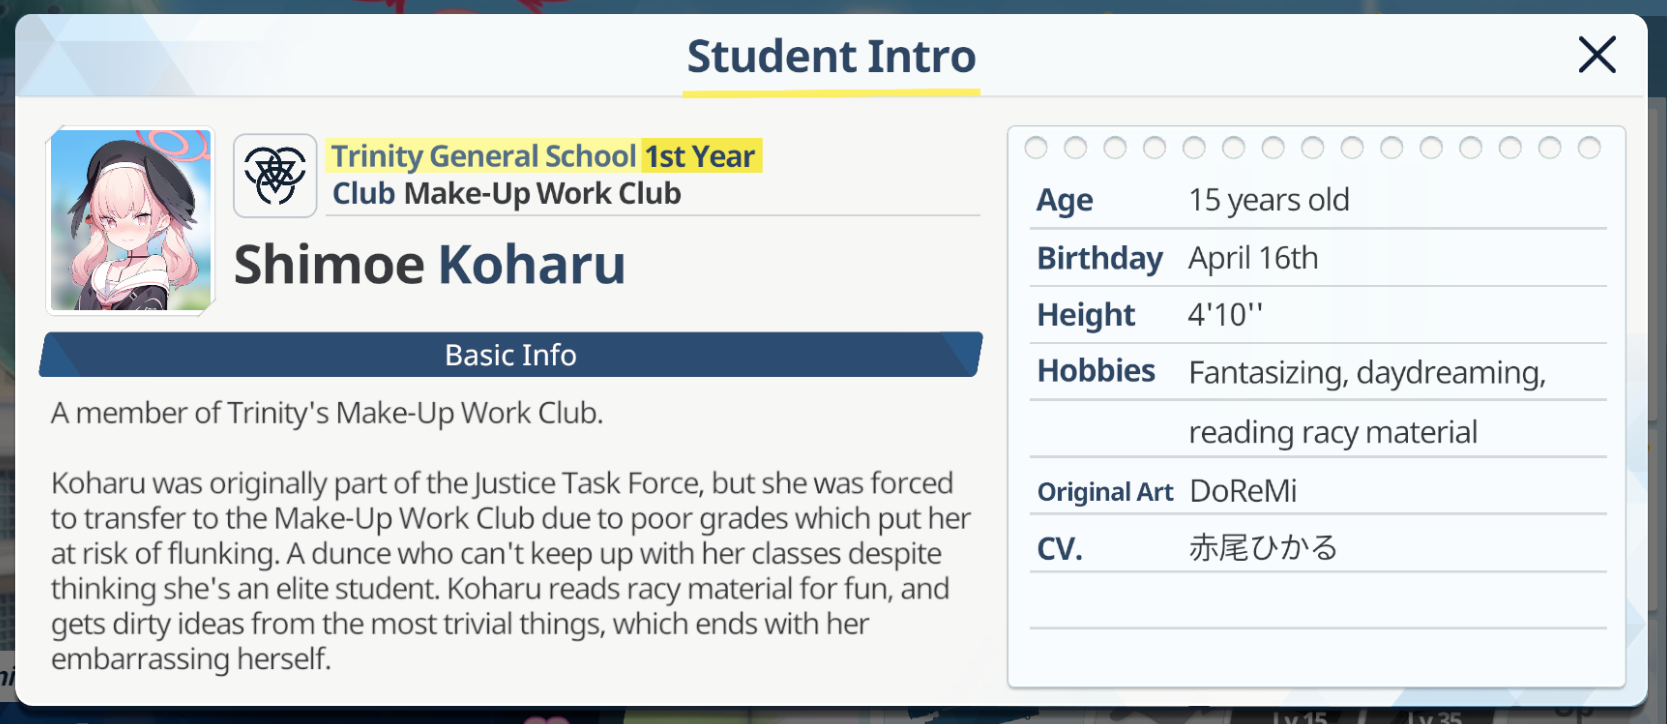Screen dimensions: 1667x724
Task: Click the Shimoe Koharu name heading
Action: pyautogui.click(x=429, y=265)
